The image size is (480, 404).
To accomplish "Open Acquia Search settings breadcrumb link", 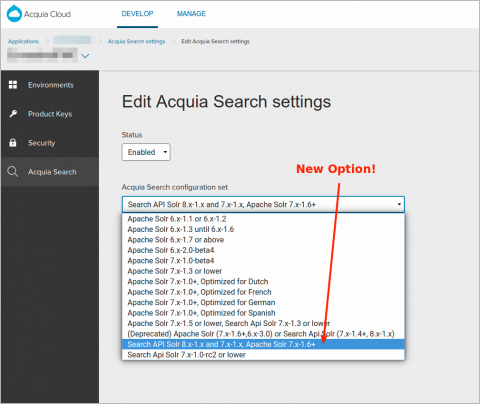I will [x=136, y=41].
